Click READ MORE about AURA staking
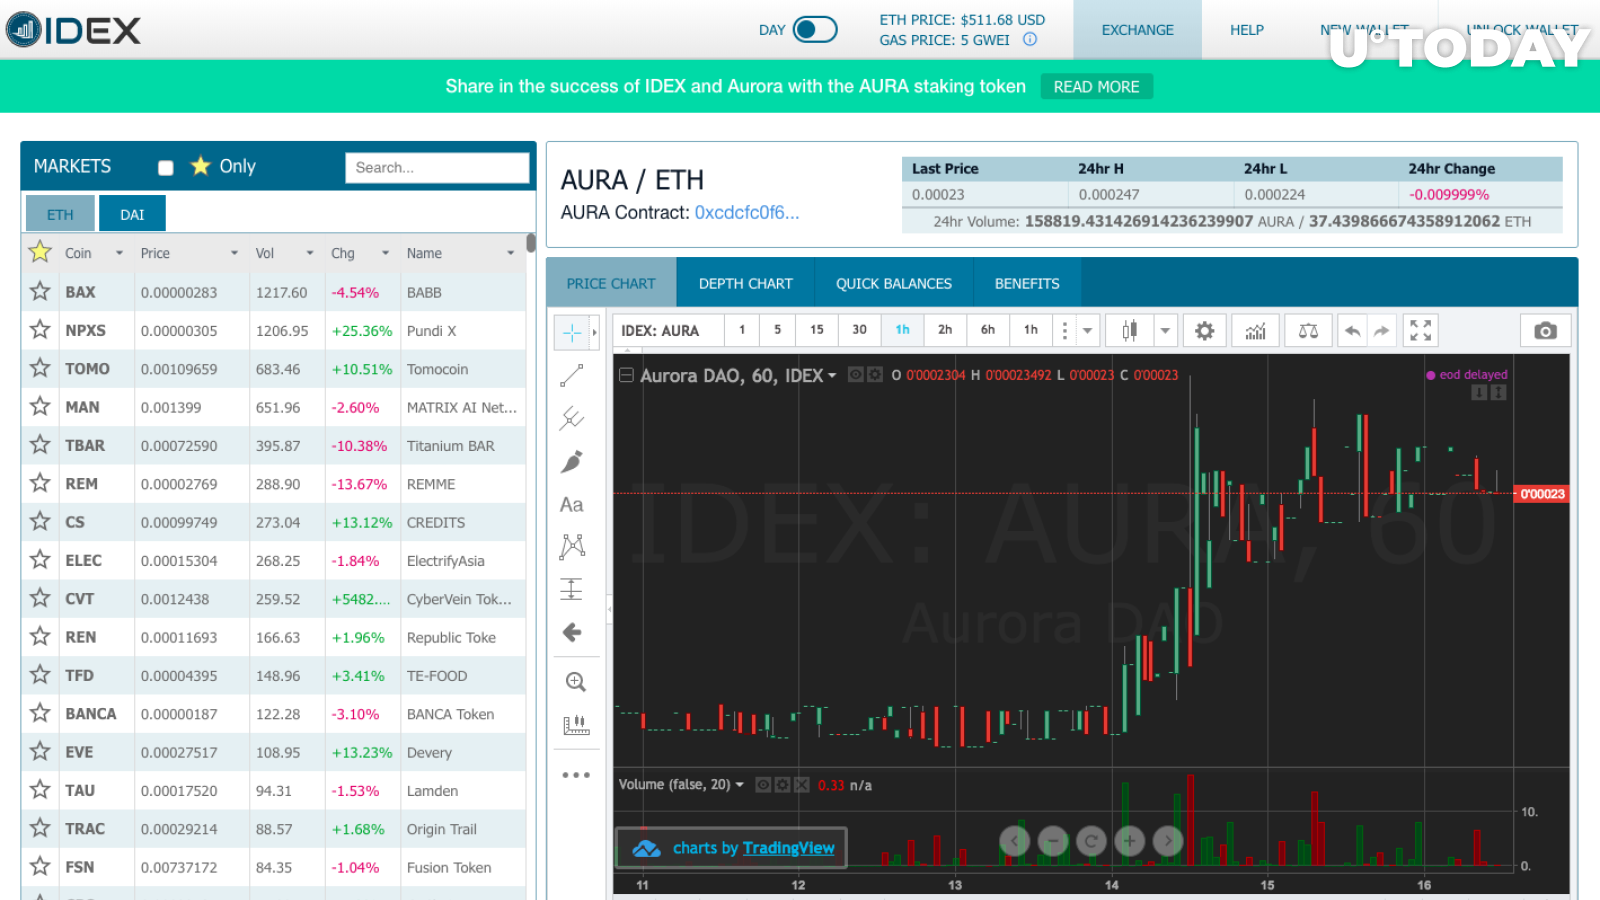1600x900 pixels. 1097,87
